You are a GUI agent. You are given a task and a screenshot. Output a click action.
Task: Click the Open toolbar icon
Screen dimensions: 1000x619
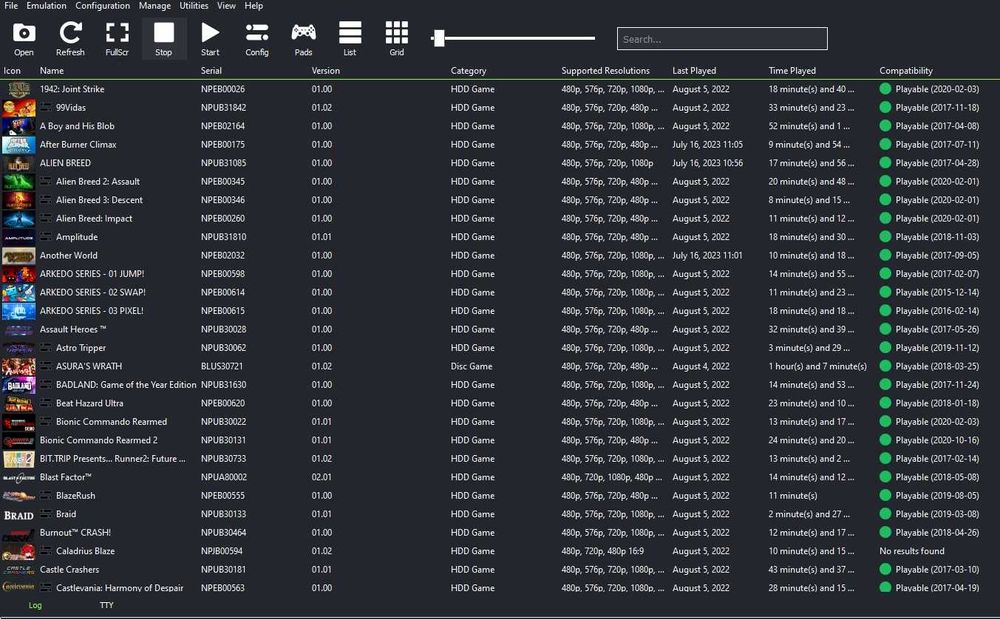[x=24, y=38]
